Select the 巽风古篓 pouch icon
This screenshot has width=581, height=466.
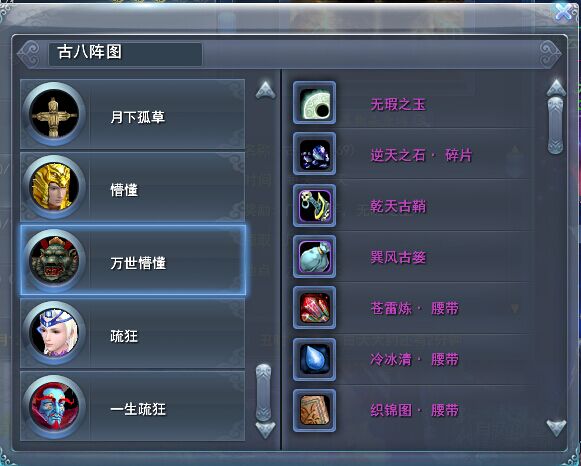pyautogui.click(x=314, y=256)
